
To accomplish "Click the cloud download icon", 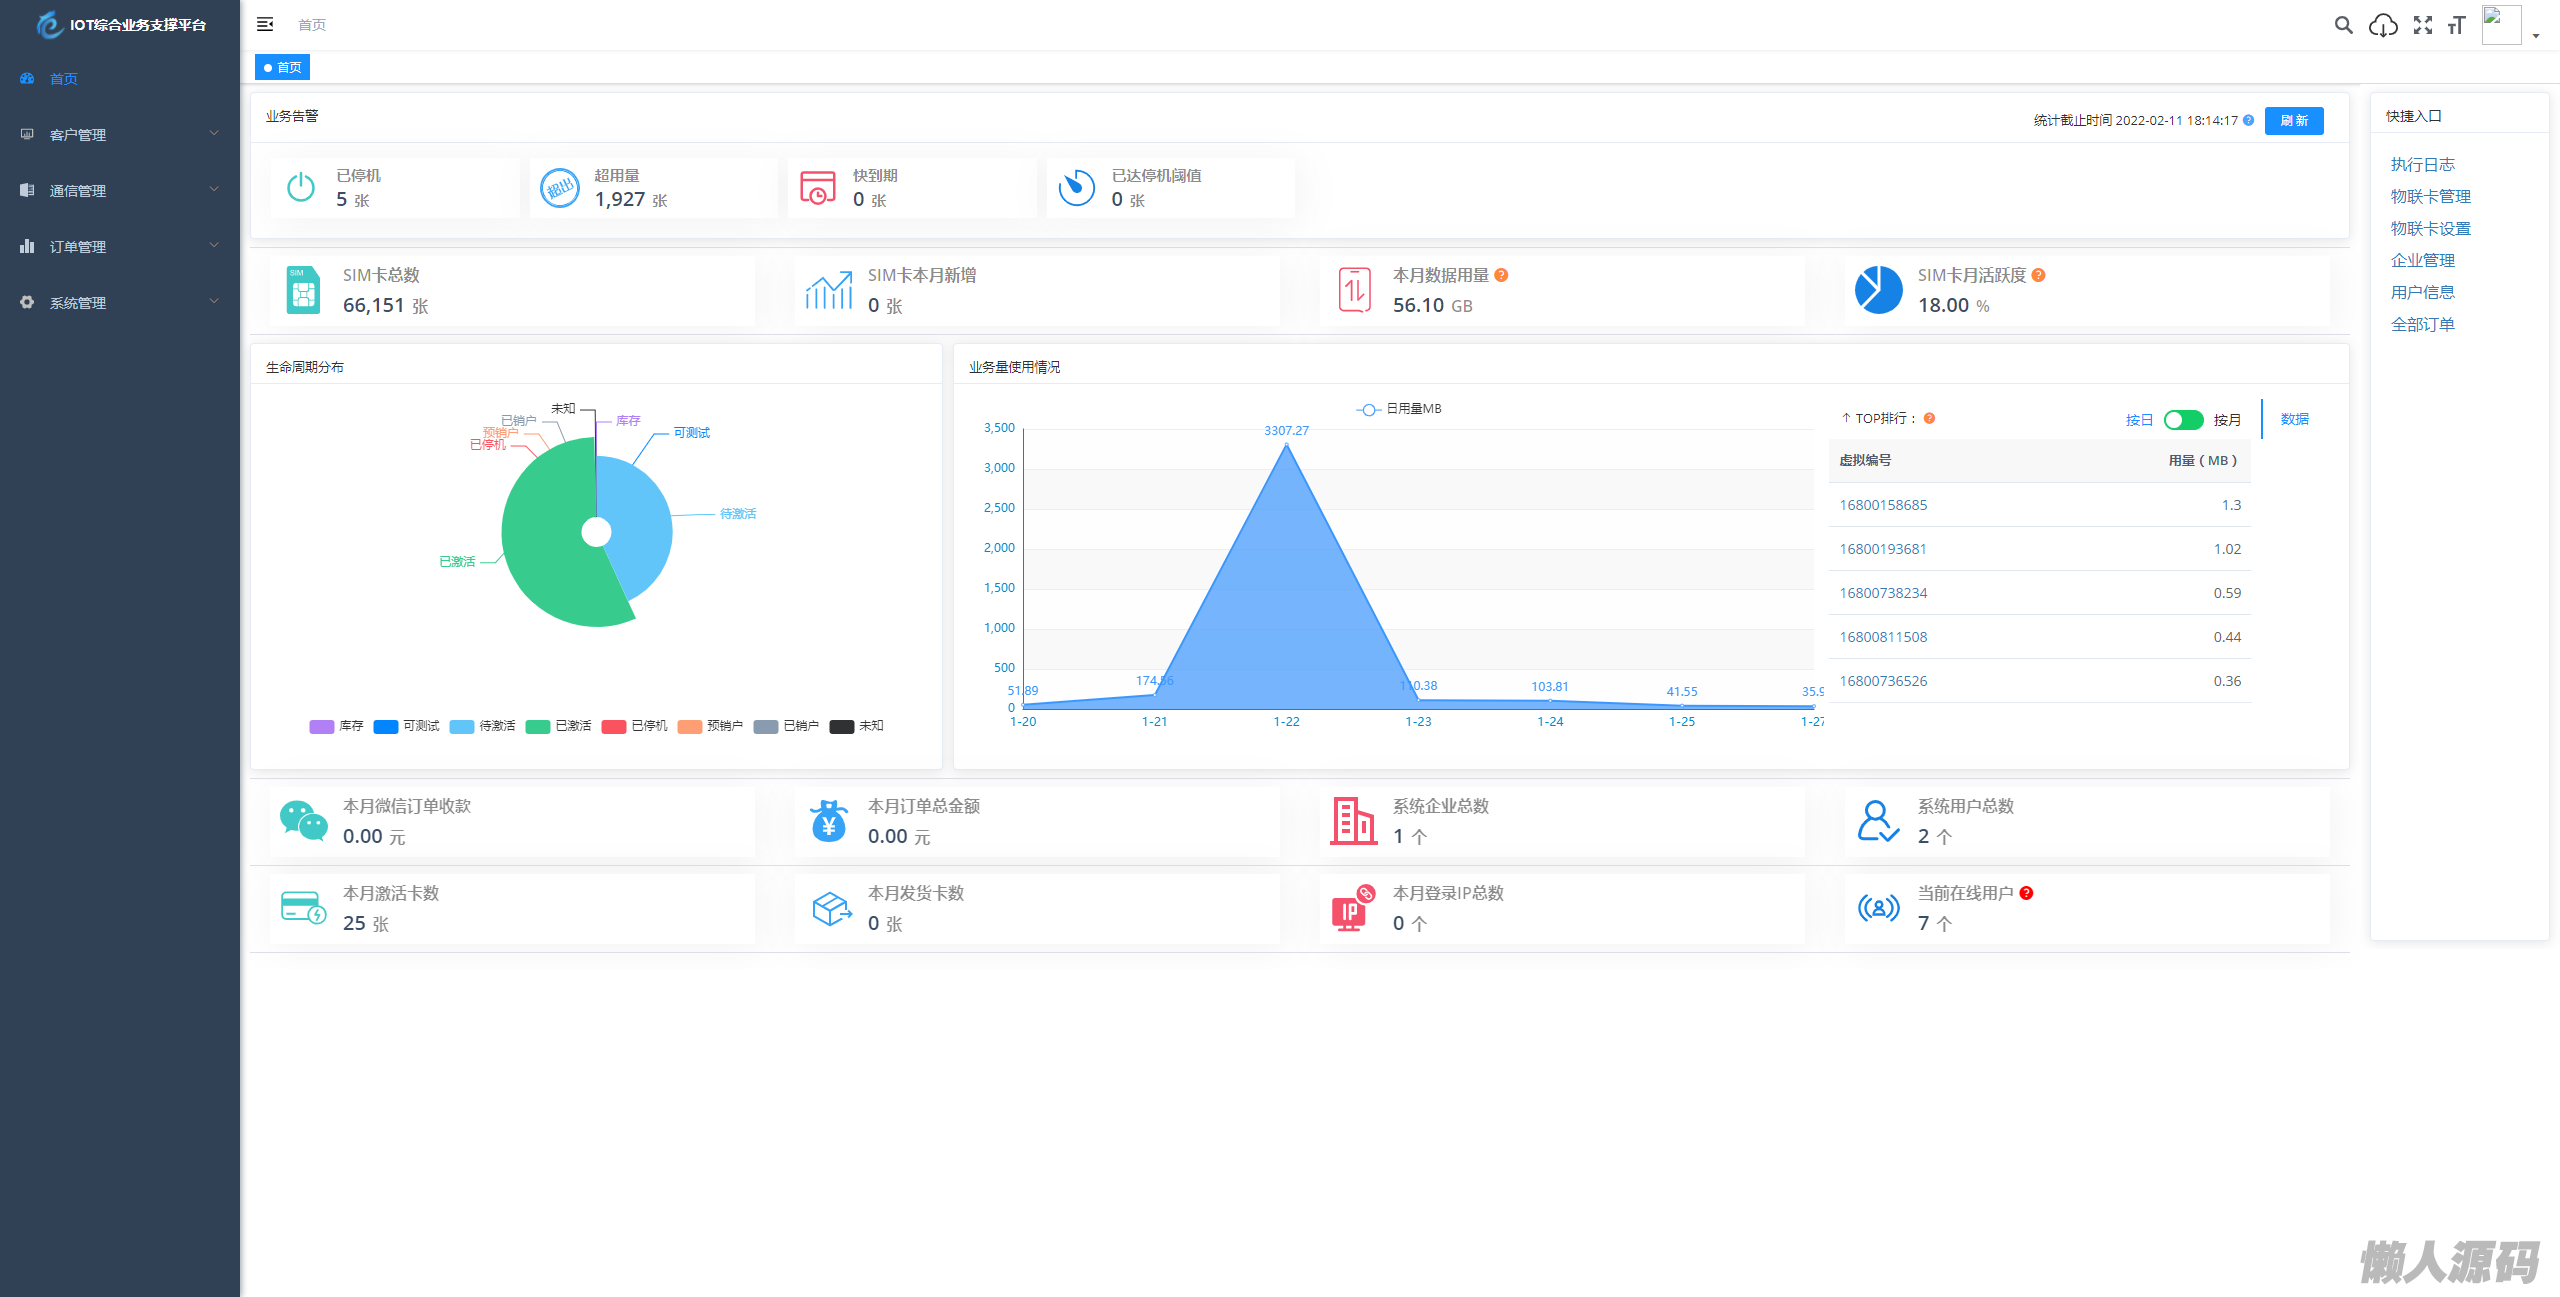I will click(x=2383, y=25).
